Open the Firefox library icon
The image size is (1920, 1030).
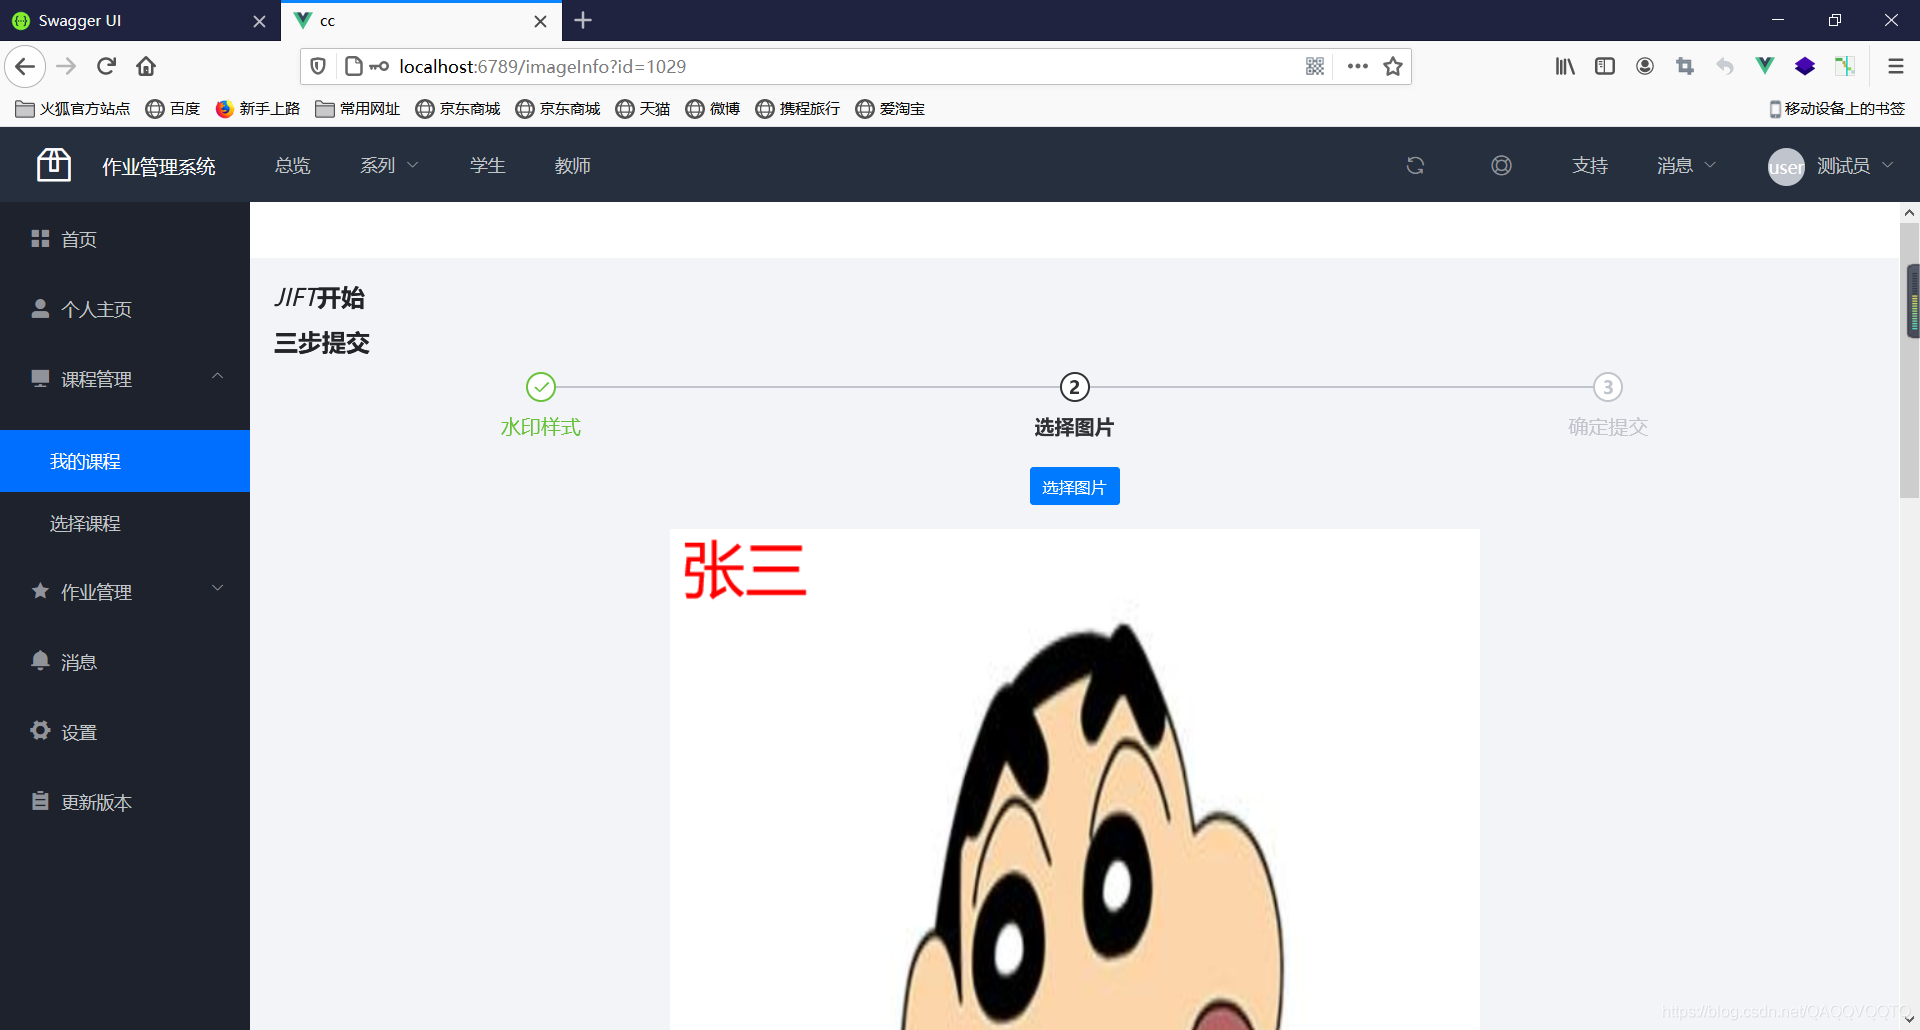[x=1565, y=66]
